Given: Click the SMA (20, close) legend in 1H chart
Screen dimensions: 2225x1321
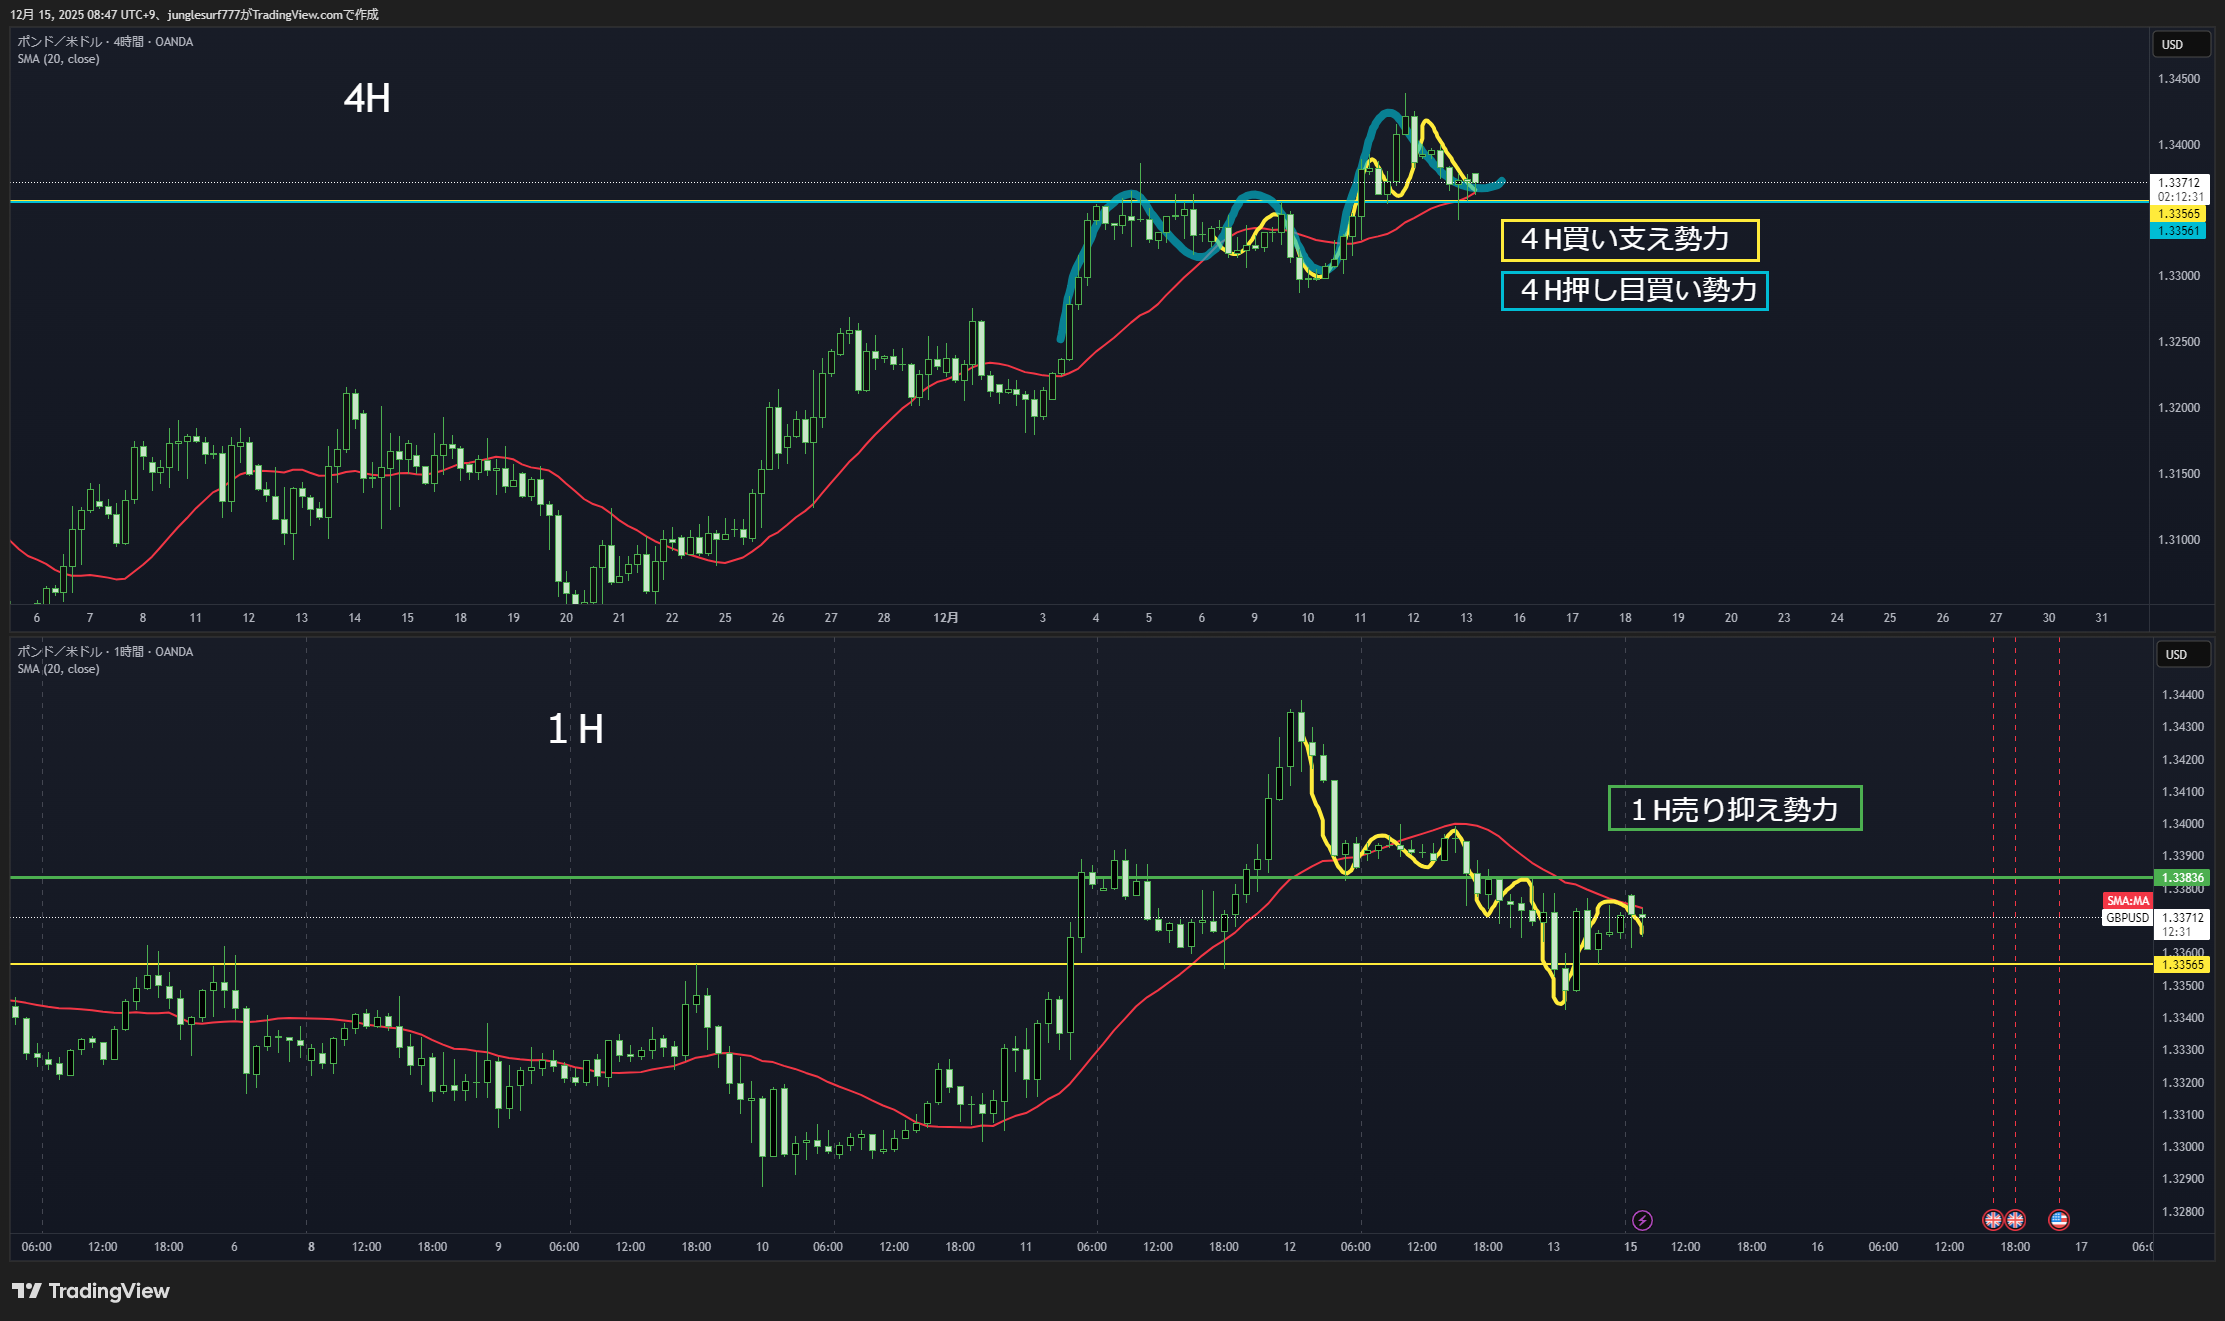Looking at the screenshot, I should (x=58, y=669).
